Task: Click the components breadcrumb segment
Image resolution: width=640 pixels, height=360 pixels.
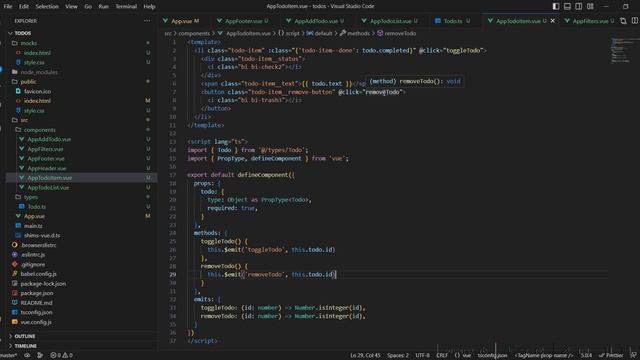Action: [x=194, y=33]
